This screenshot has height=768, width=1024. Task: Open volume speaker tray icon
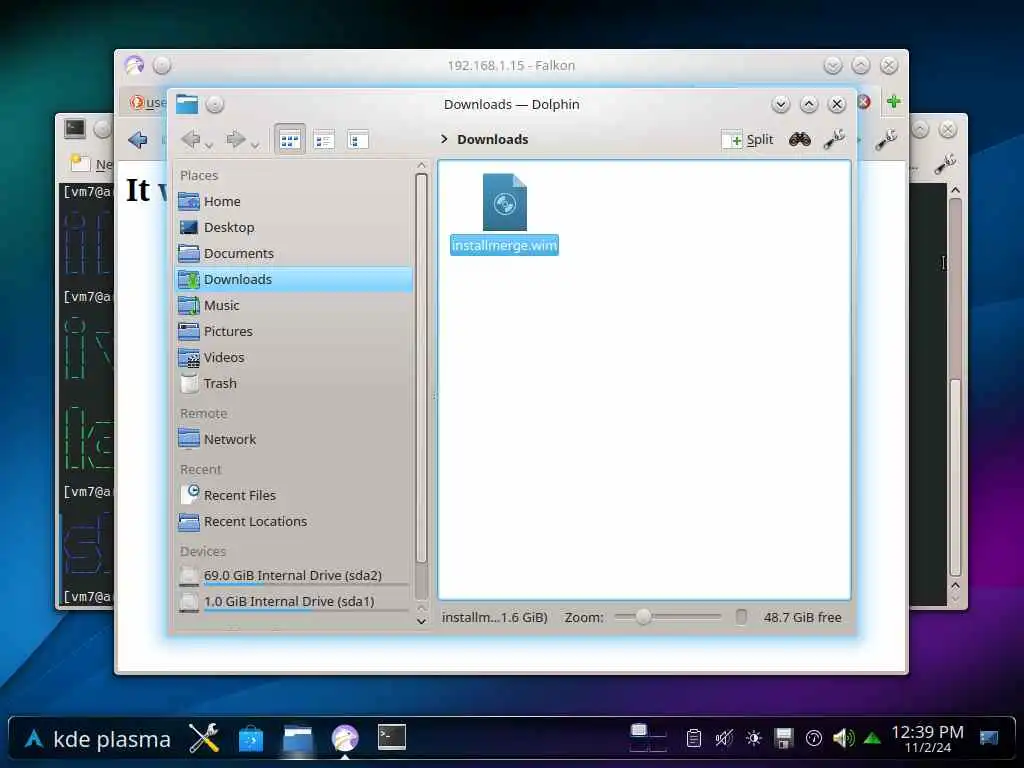pos(843,739)
